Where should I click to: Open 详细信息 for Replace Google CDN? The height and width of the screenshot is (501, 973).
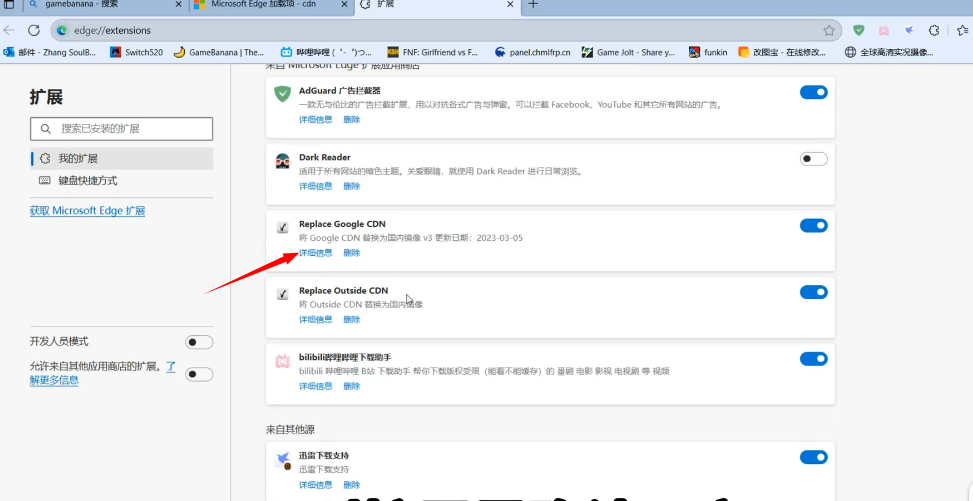(315, 253)
